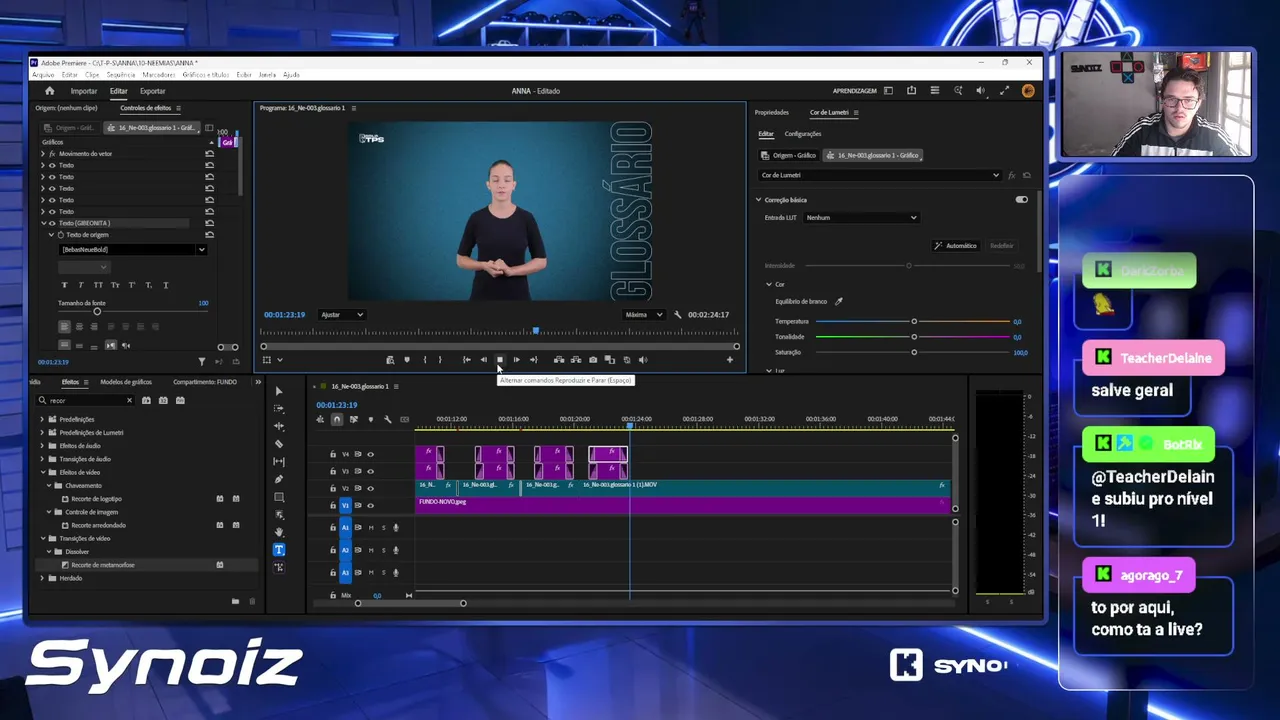The image size is (1280, 720).
Task: Open the Máxima resolution dropdown
Action: coord(644,315)
